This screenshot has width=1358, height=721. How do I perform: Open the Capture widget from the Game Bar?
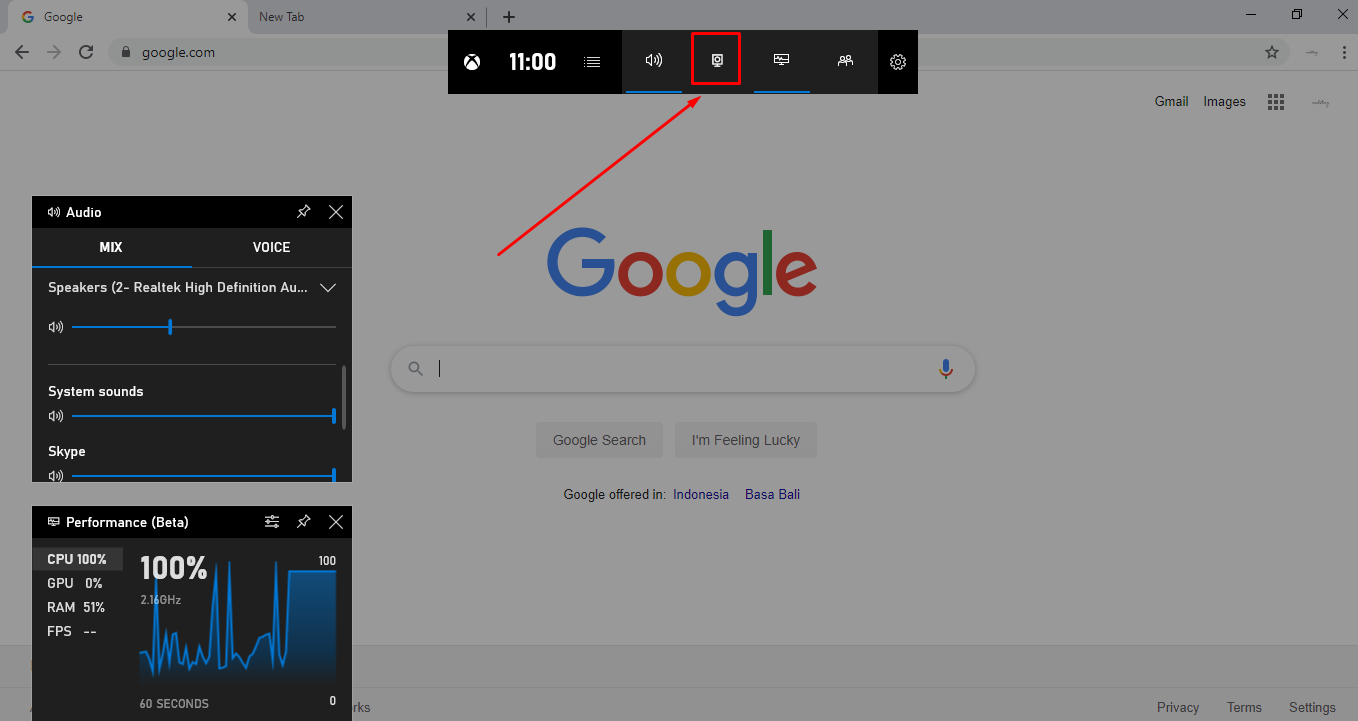coord(716,61)
